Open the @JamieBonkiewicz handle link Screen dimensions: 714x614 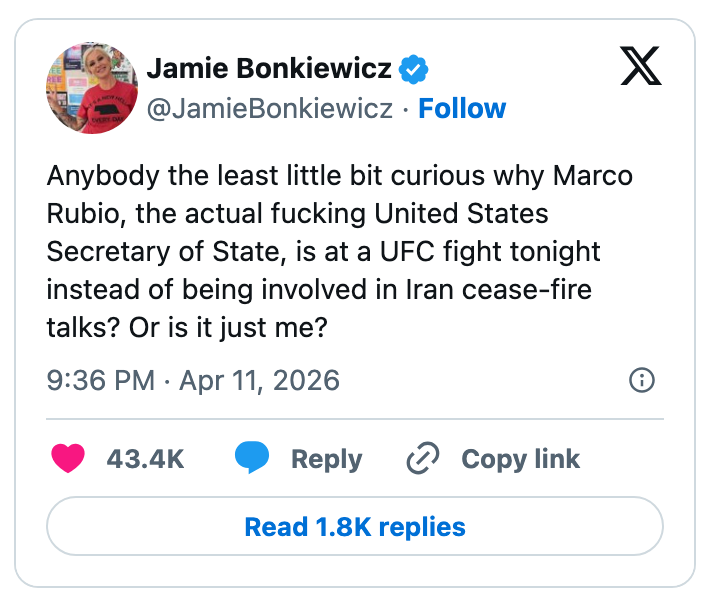[270, 108]
